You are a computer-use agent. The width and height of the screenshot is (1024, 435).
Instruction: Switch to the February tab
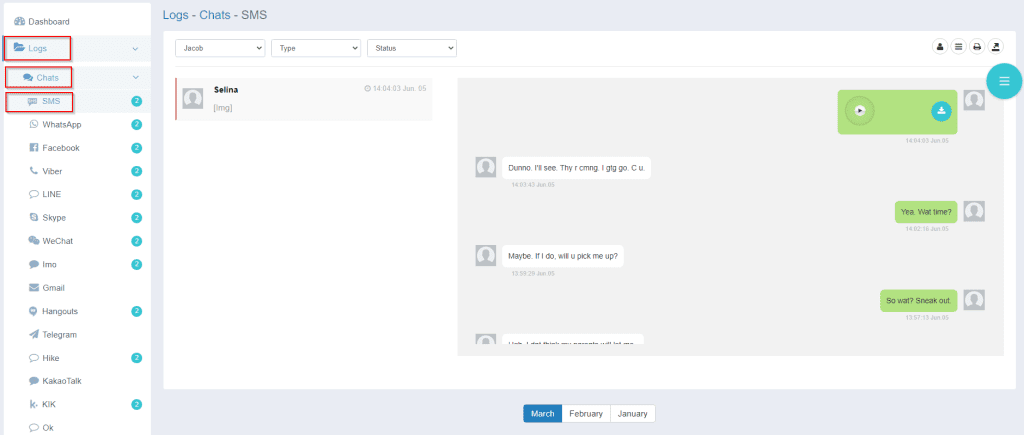pos(585,413)
